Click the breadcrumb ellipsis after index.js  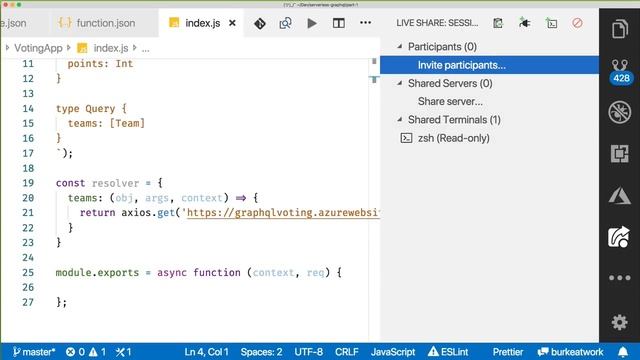coord(145,49)
